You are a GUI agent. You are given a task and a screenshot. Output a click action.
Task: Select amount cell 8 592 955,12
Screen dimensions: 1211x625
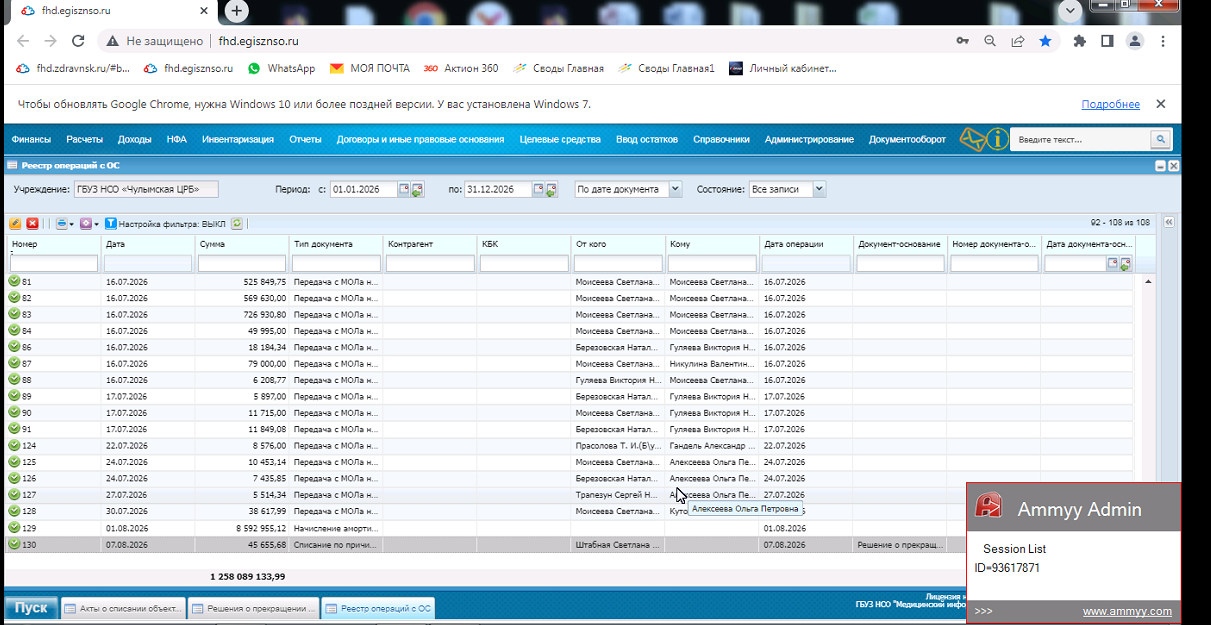[x=242, y=527]
